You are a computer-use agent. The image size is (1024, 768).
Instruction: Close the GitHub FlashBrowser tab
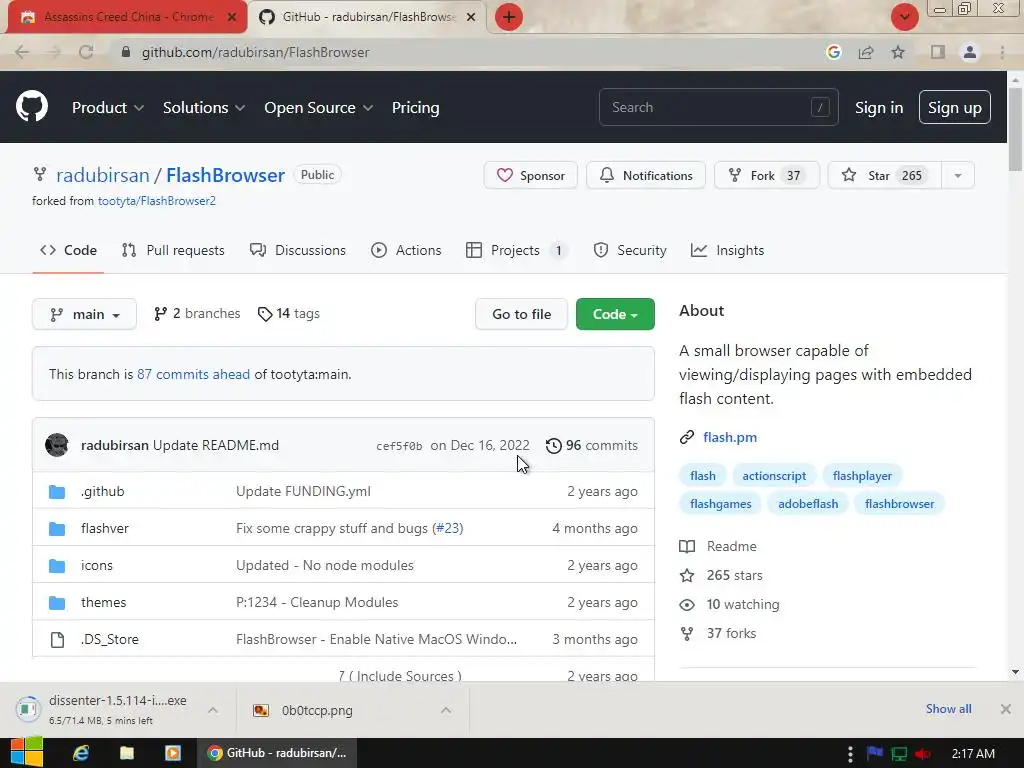click(x=471, y=18)
